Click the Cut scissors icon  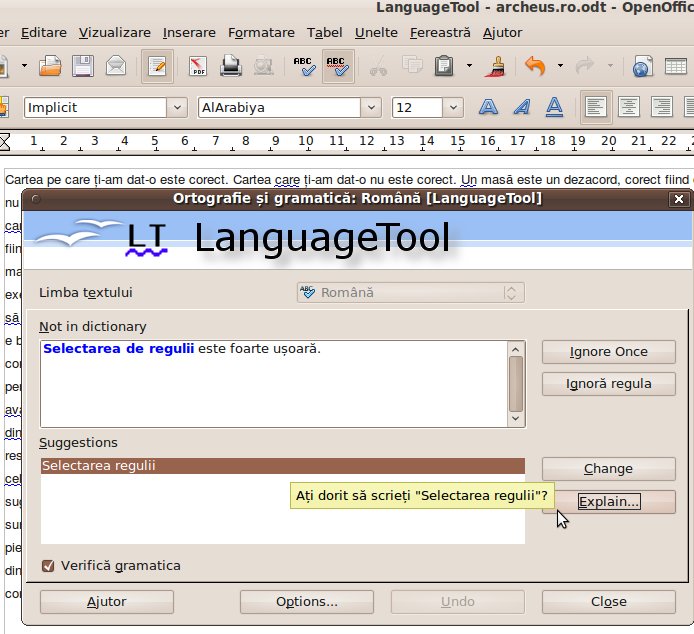[x=378, y=66]
